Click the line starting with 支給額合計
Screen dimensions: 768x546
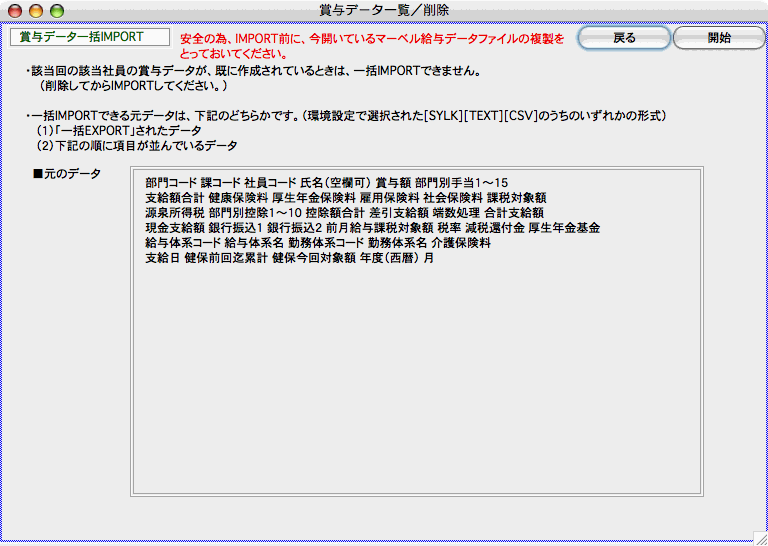coord(345,198)
